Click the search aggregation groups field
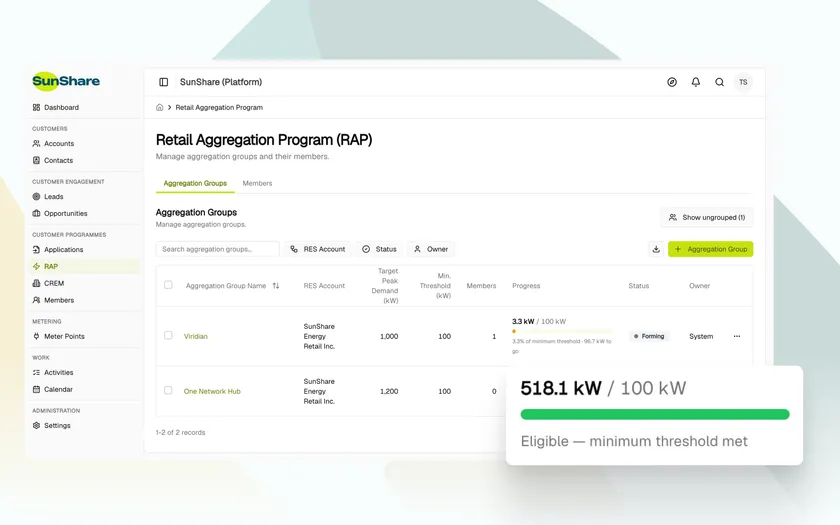This screenshot has height=525, width=840. (x=218, y=249)
